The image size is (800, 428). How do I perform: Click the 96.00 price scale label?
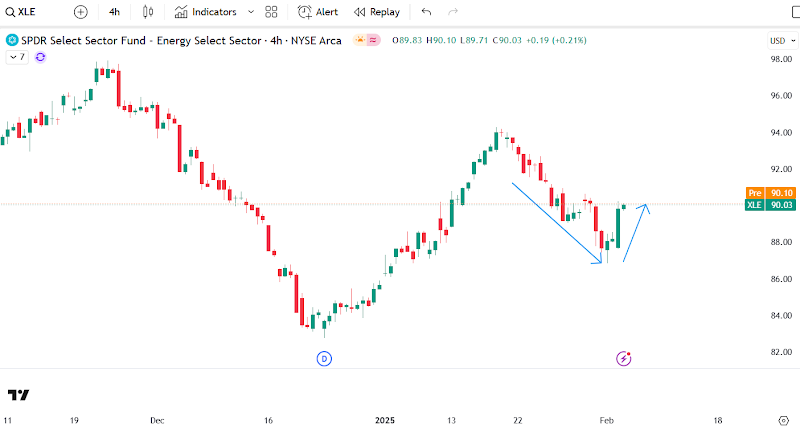[781, 95]
